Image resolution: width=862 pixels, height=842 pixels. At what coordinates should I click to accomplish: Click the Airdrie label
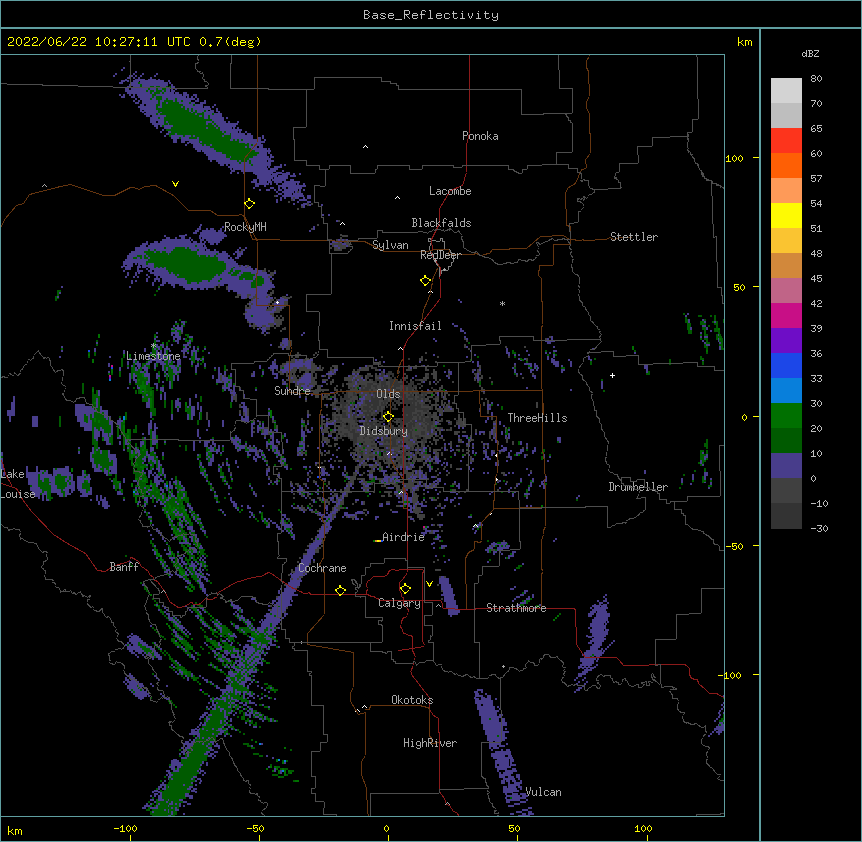pos(403,537)
